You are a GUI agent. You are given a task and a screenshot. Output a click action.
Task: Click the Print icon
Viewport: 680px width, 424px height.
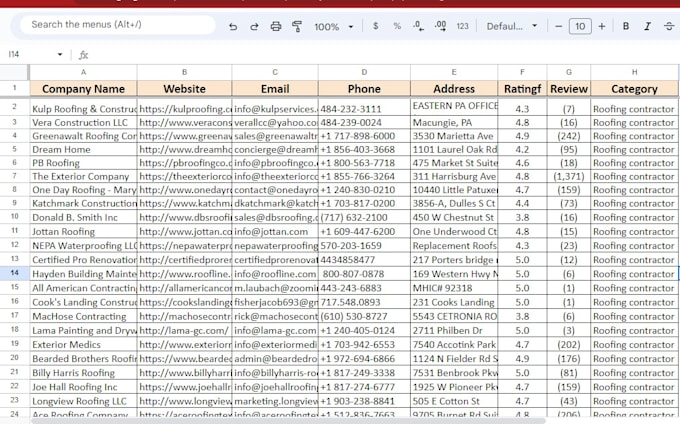point(275,26)
